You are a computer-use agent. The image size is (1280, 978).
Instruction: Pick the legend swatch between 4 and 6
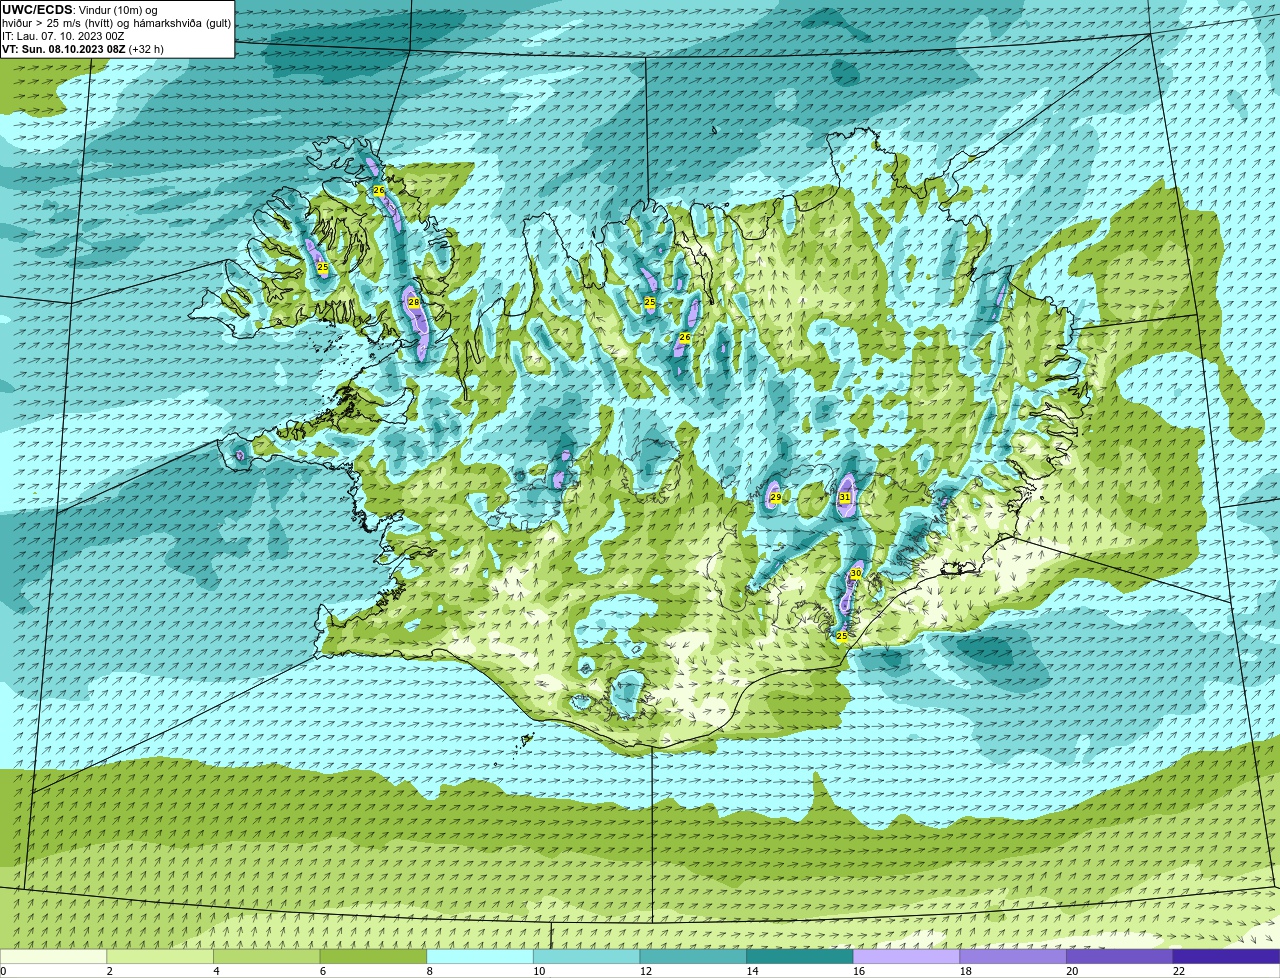[x=266, y=956]
